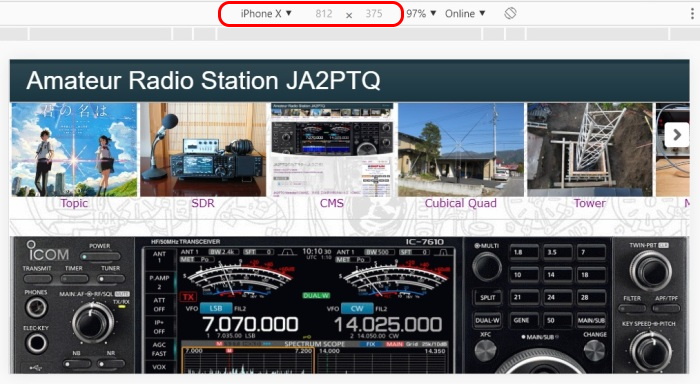
Task: Click the TUNER button on the radio
Action: click(111, 279)
